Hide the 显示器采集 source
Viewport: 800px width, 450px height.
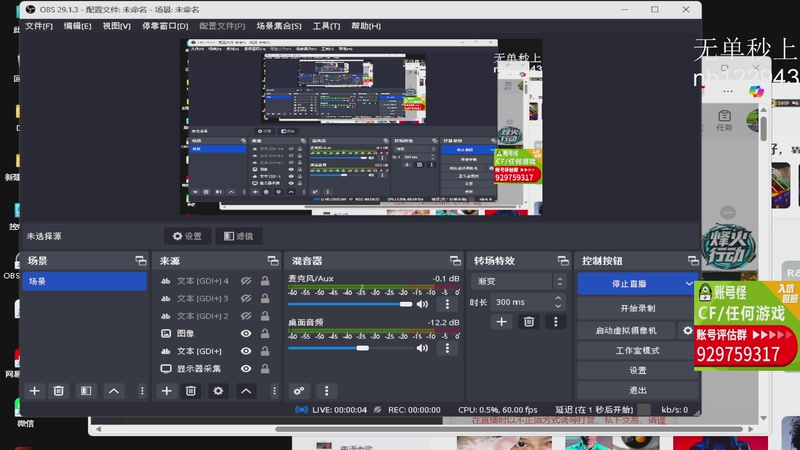(246, 368)
